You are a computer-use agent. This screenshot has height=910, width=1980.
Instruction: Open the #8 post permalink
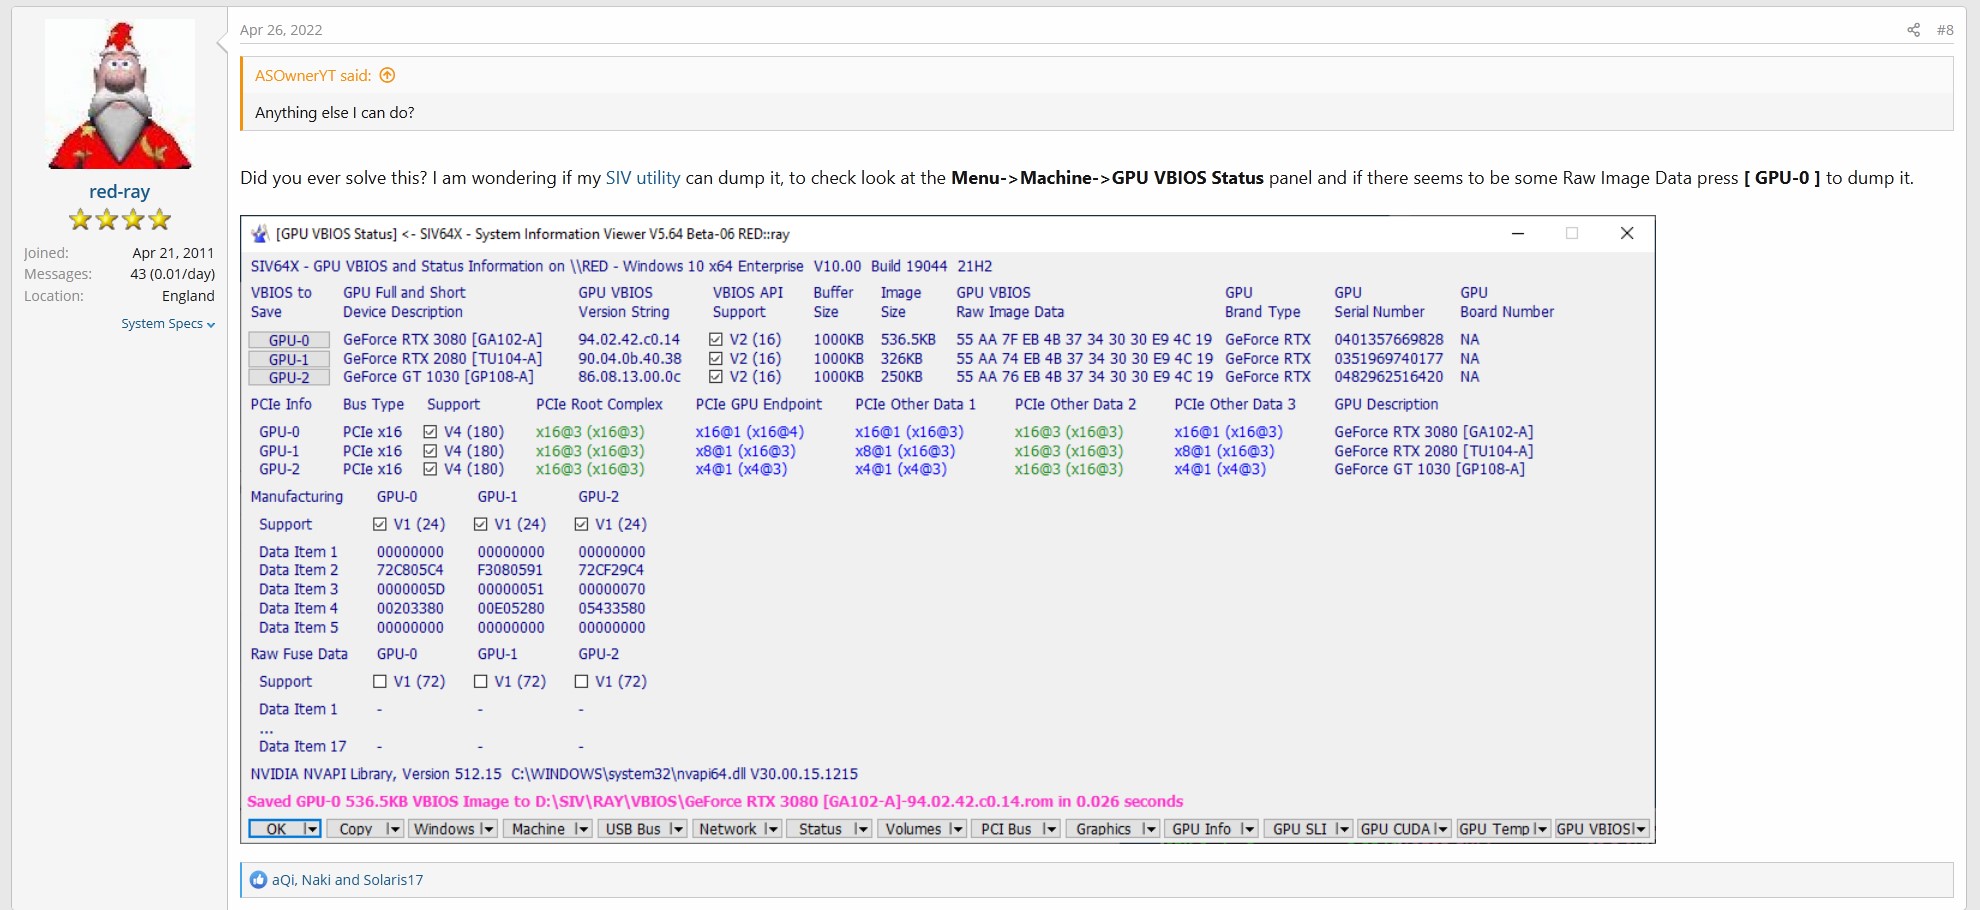click(x=1945, y=30)
